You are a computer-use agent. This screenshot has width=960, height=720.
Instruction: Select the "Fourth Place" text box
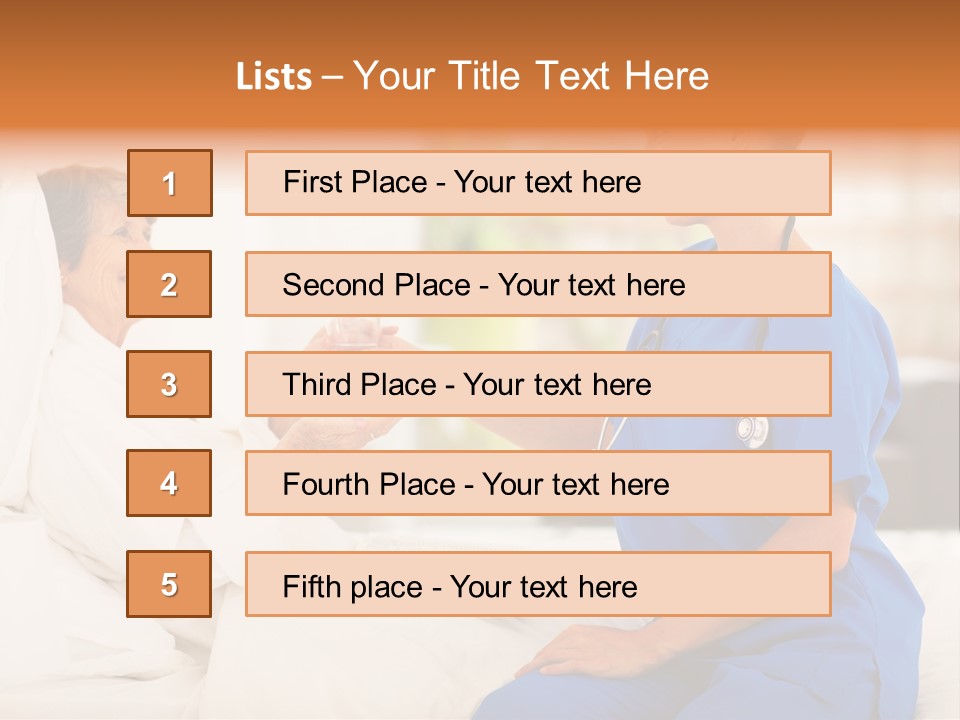pyautogui.click(x=538, y=484)
